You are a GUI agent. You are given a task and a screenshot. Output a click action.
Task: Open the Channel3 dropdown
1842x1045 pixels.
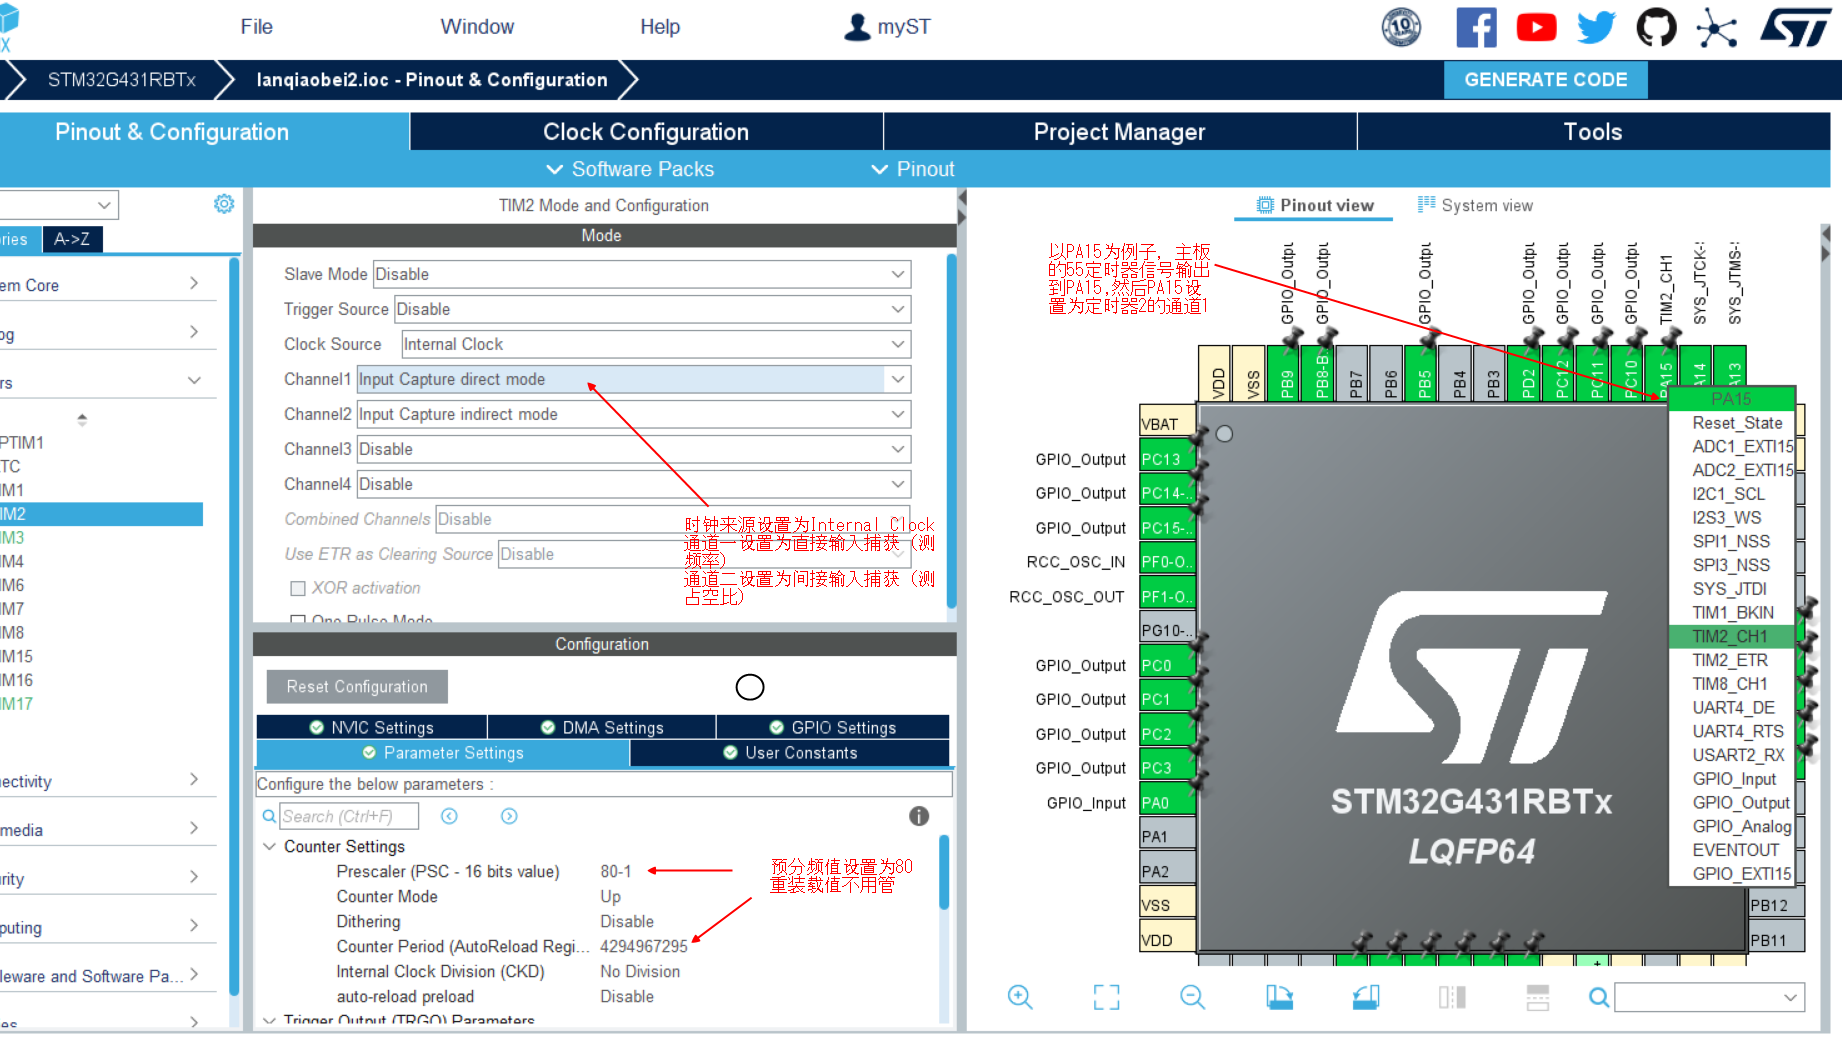pos(634,449)
